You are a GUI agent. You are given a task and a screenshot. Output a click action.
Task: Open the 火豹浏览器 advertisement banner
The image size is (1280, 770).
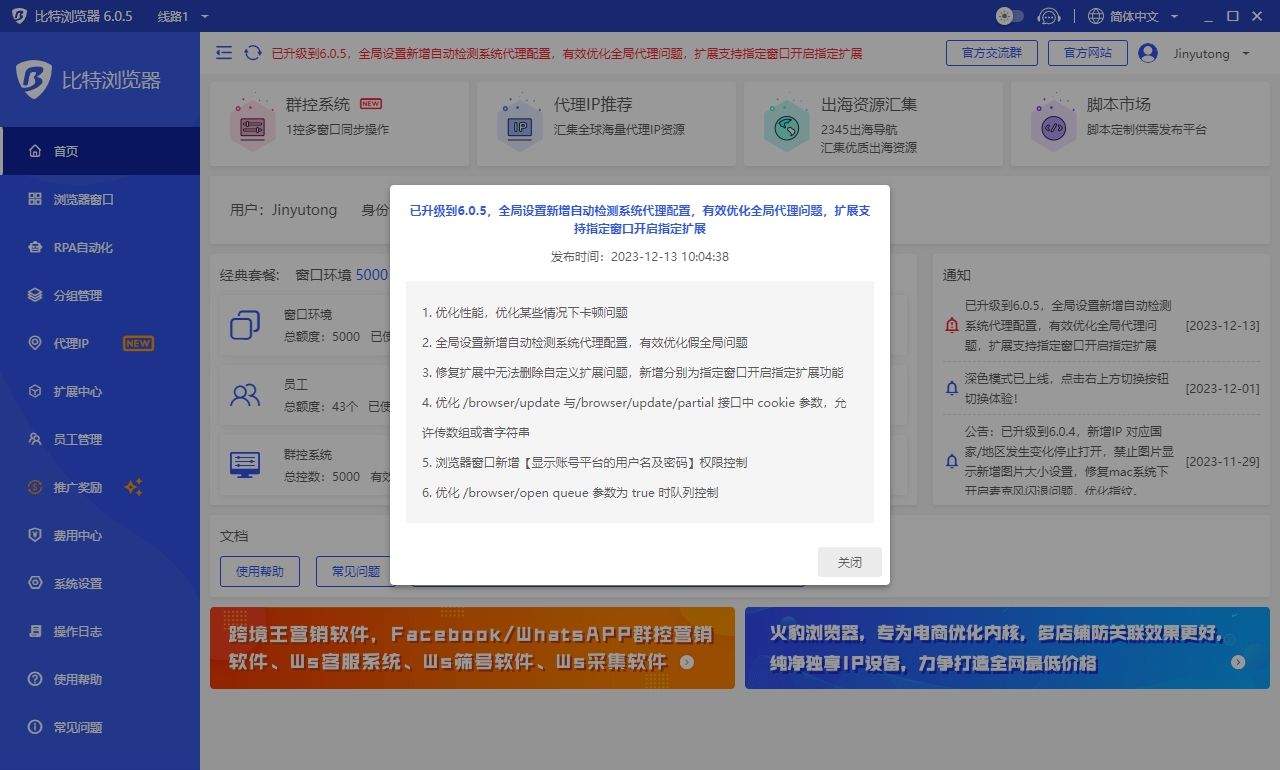pos(1007,648)
